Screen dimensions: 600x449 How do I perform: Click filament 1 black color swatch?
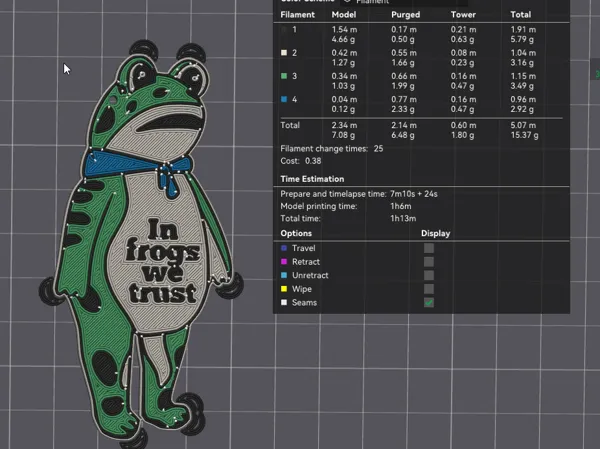[284, 29]
